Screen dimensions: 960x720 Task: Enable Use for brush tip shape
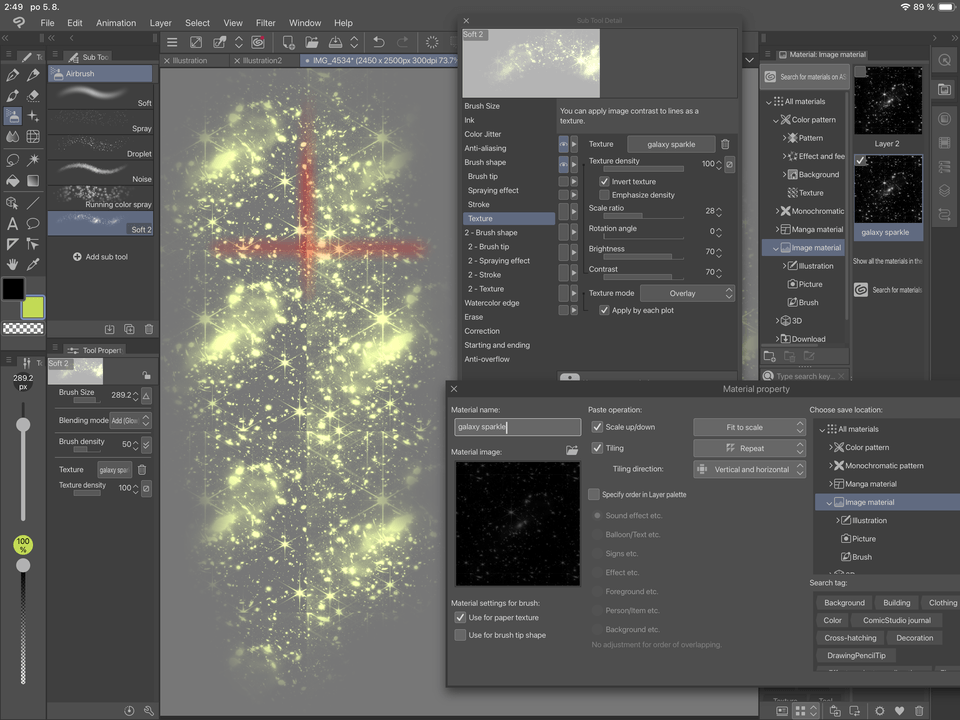click(x=460, y=636)
